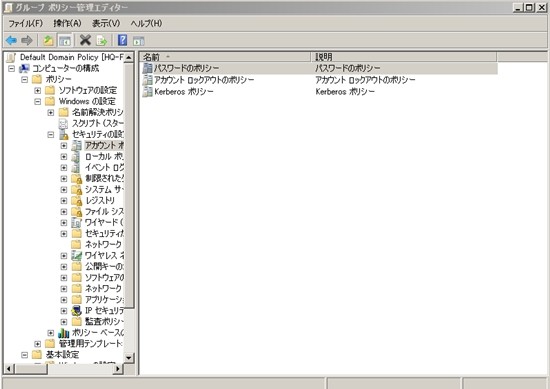Open the 操作(A) menu
Viewport: 550px width, 389px height.
pos(67,24)
